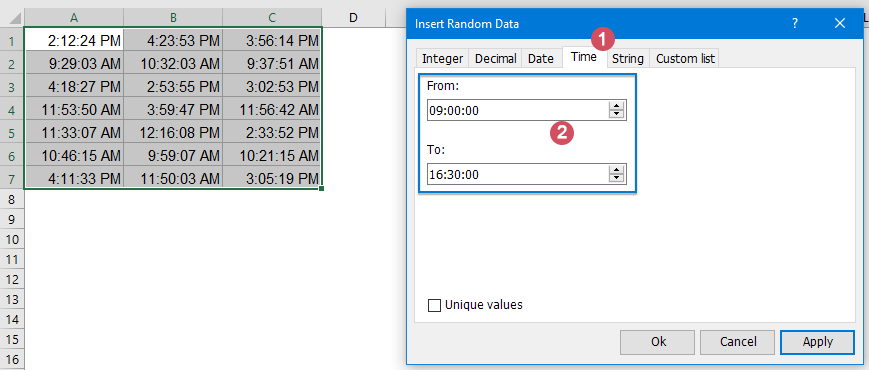Select cell with 10:46:15 AM
This screenshot has width=869, height=370.
[x=74, y=155]
